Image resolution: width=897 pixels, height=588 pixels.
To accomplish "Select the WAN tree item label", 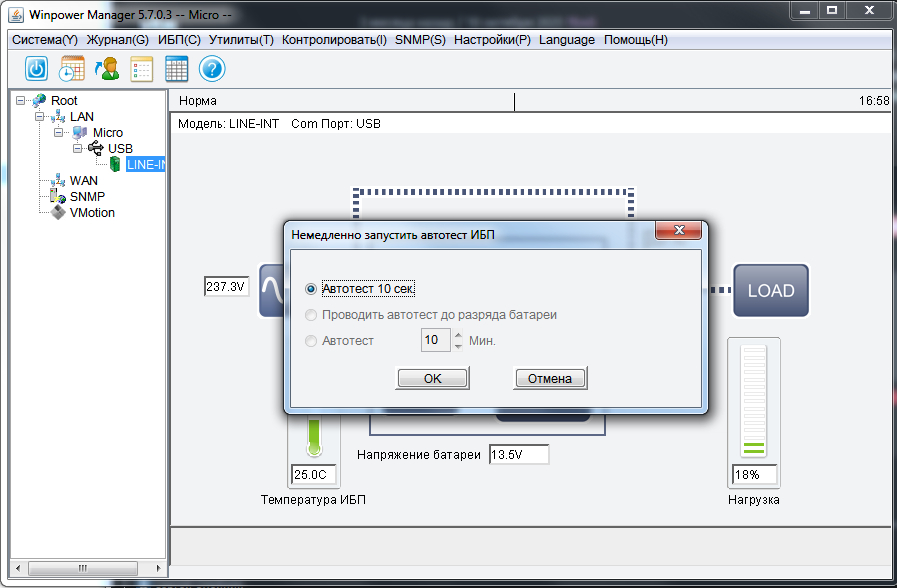I will tap(84, 181).
